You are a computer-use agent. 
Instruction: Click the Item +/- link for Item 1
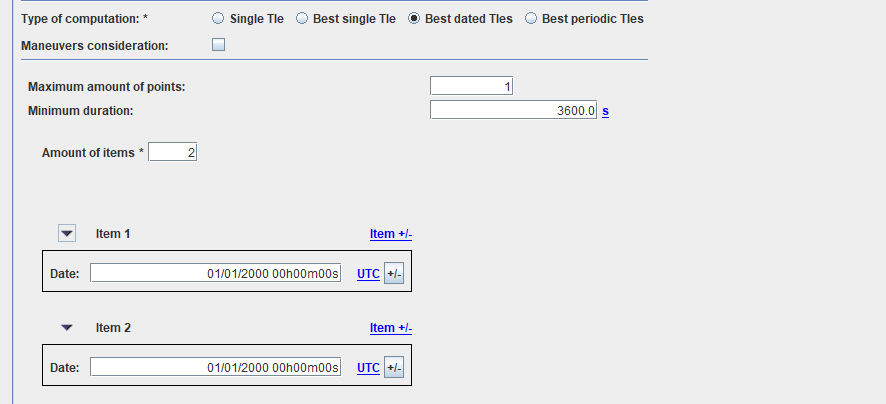(391, 234)
